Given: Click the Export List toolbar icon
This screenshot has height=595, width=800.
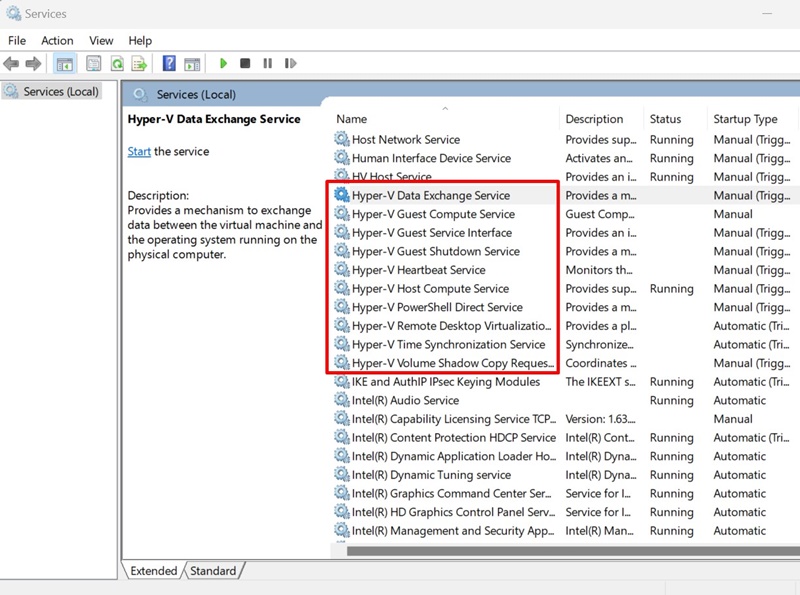Looking at the screenshot, I should click(139, 64).
